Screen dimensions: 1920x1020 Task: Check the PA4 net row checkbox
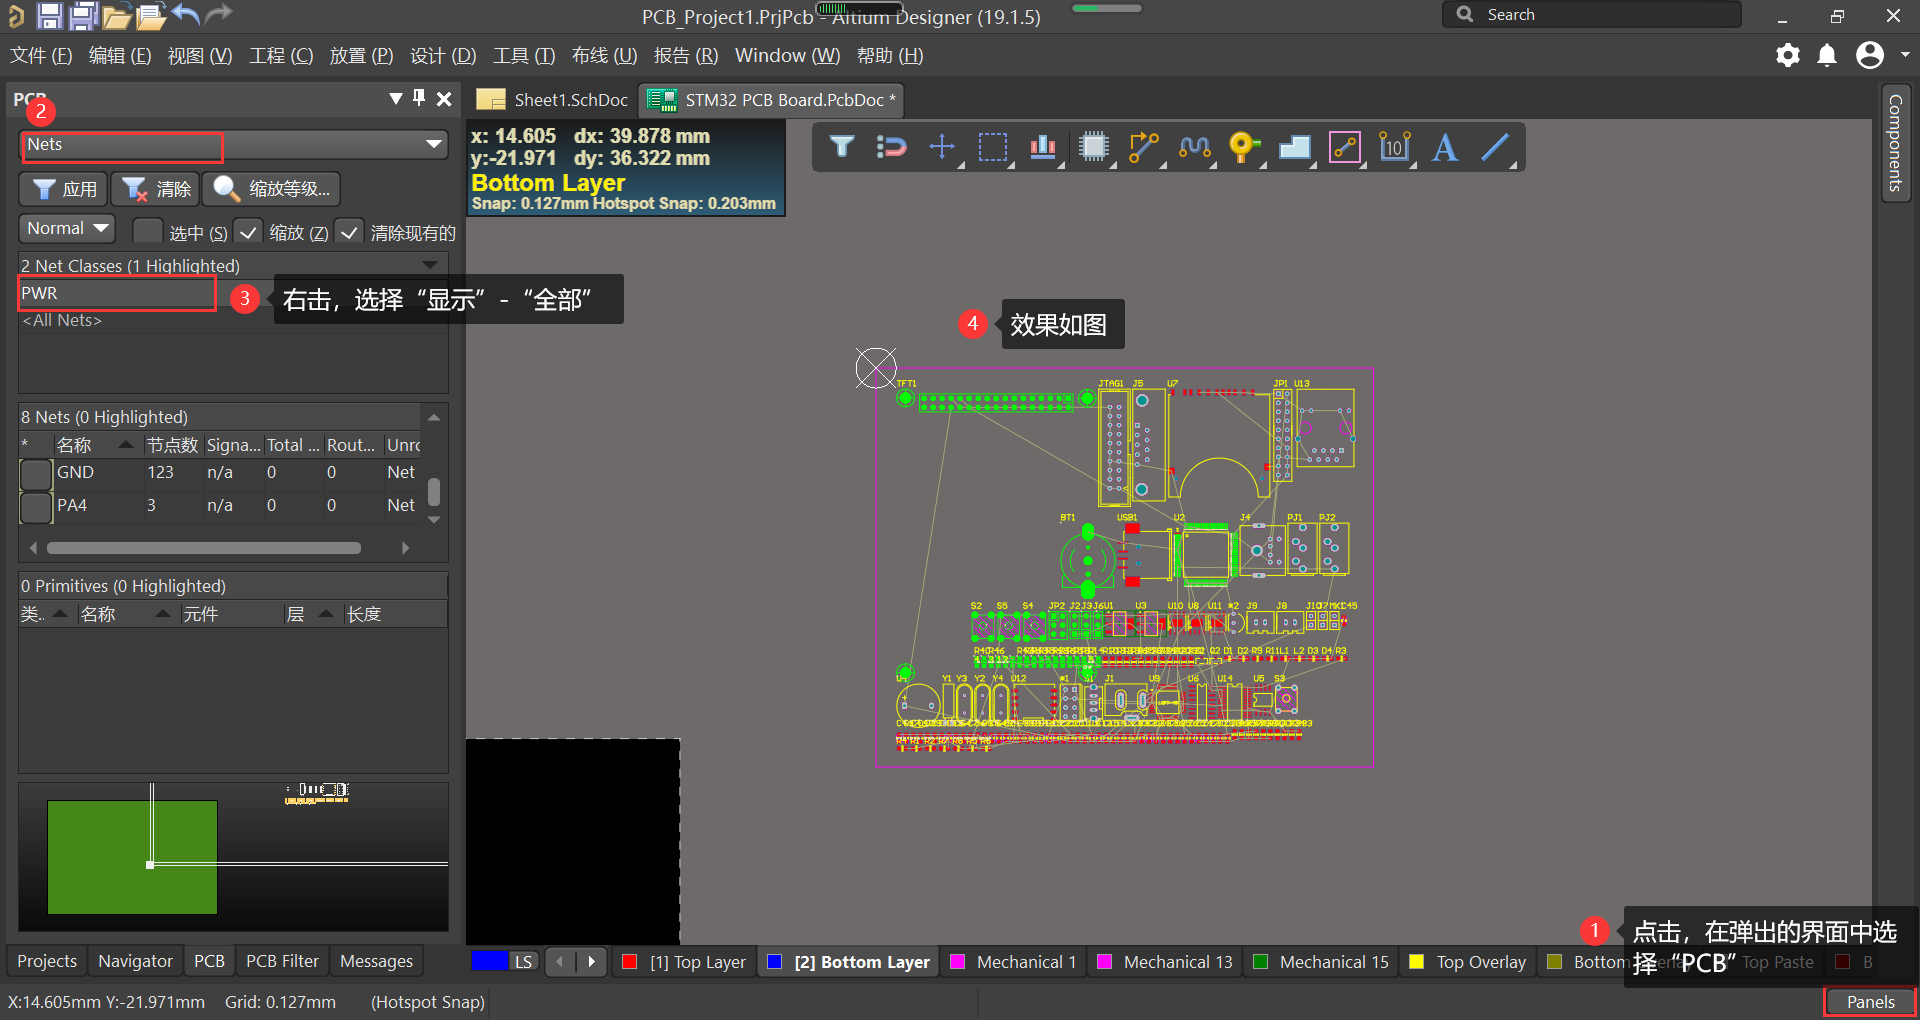[x=36, y=506]
